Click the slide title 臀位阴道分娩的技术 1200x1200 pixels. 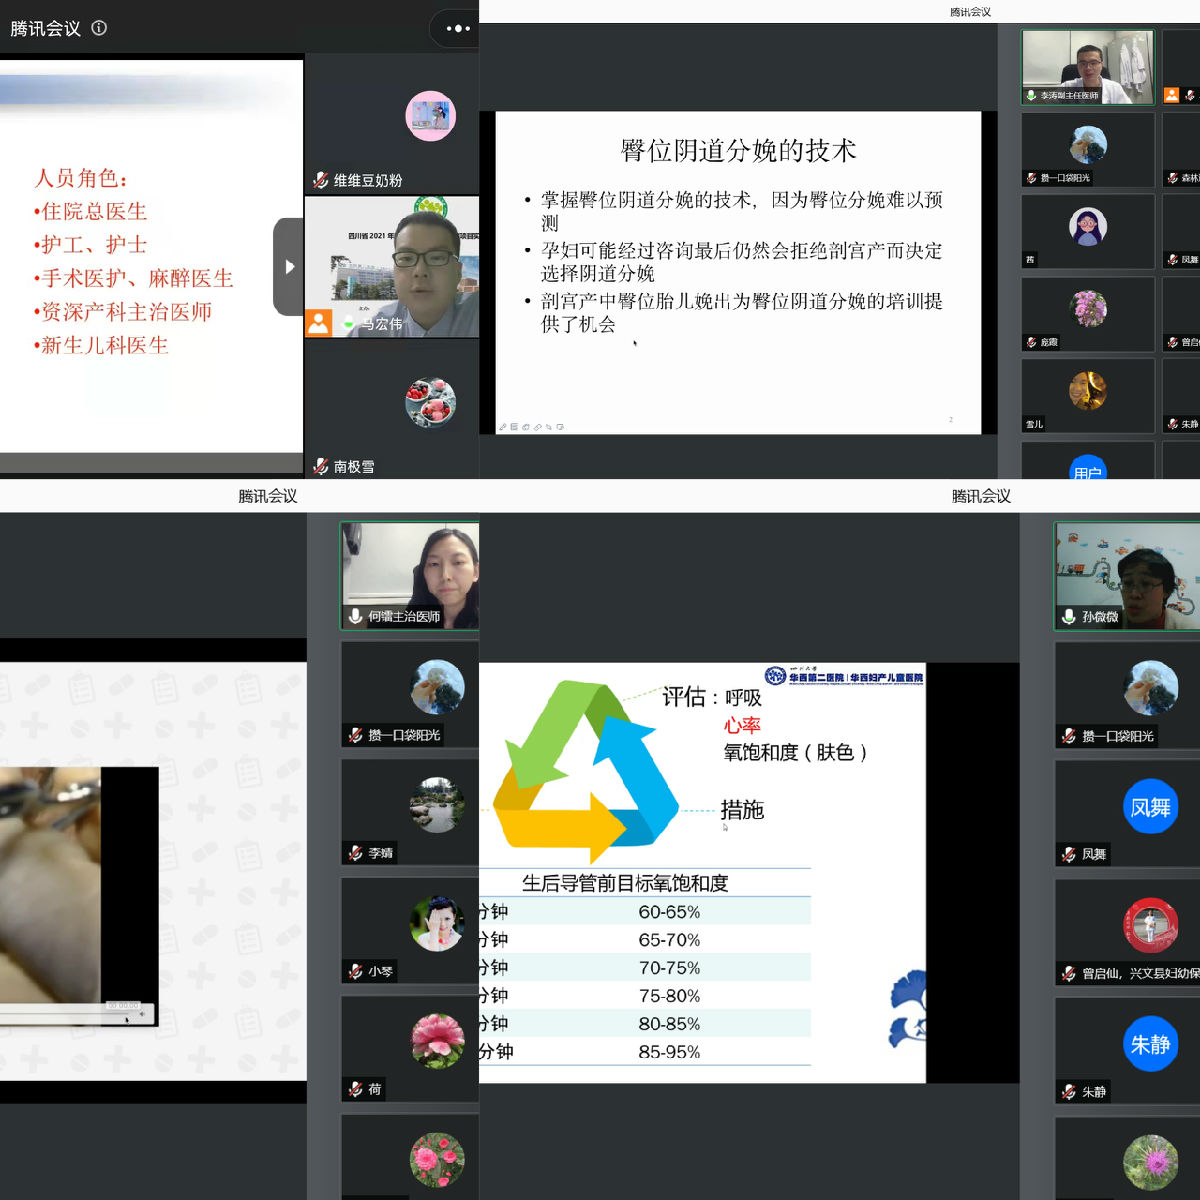[738, 151]
